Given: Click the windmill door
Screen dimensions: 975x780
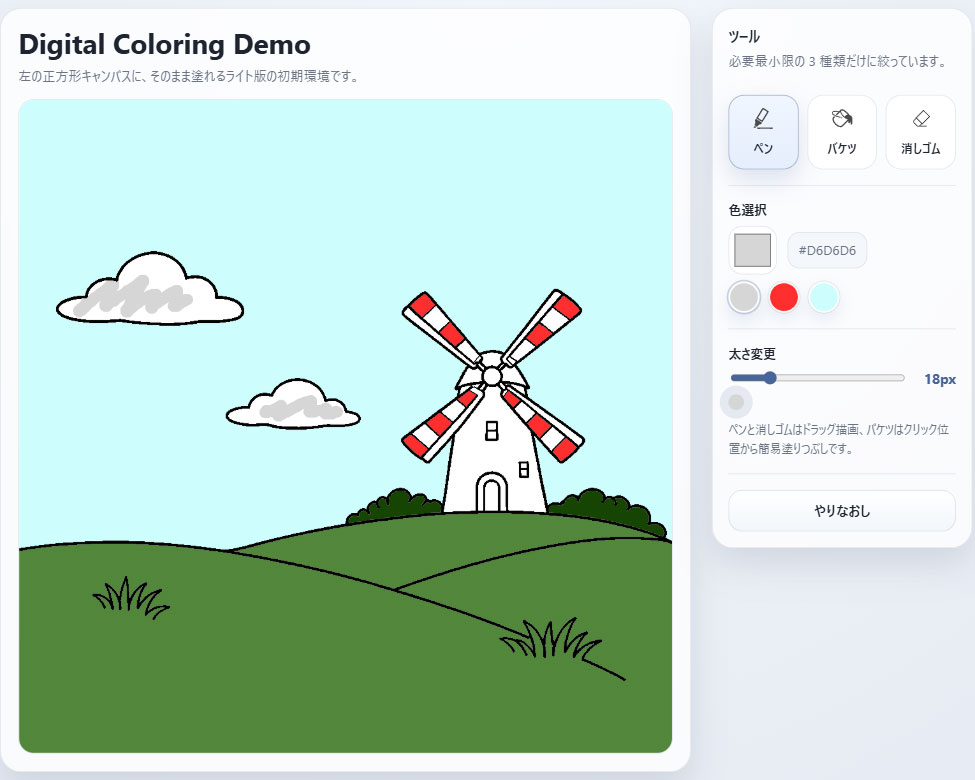Looking at the screenshot, I should (x=491, y=494).
